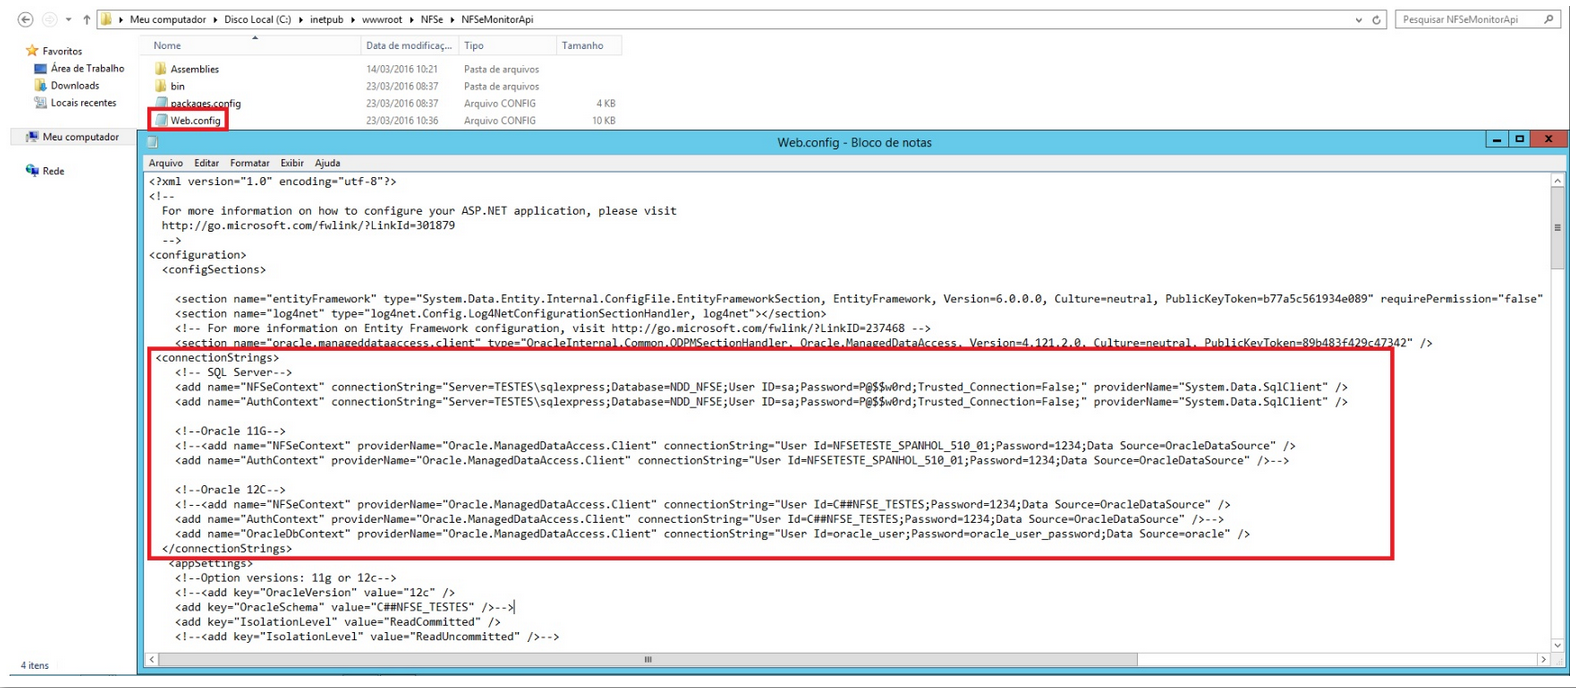This screenshot has height=688, width=1576.
Task: Click the '<configuration>' tag line
Action: pos(198,255)
